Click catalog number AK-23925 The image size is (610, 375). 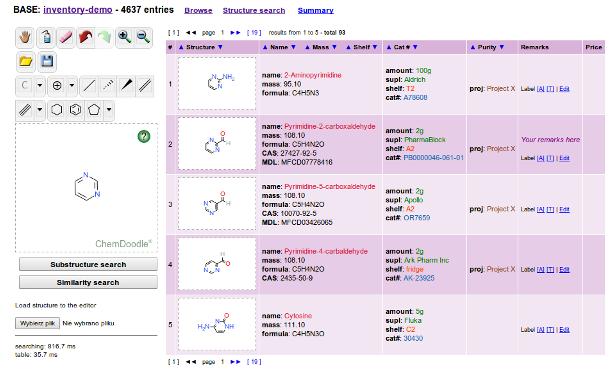tap(419, 278)
